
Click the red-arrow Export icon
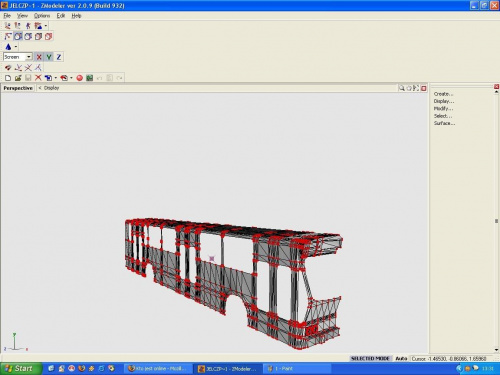(64, 78)
